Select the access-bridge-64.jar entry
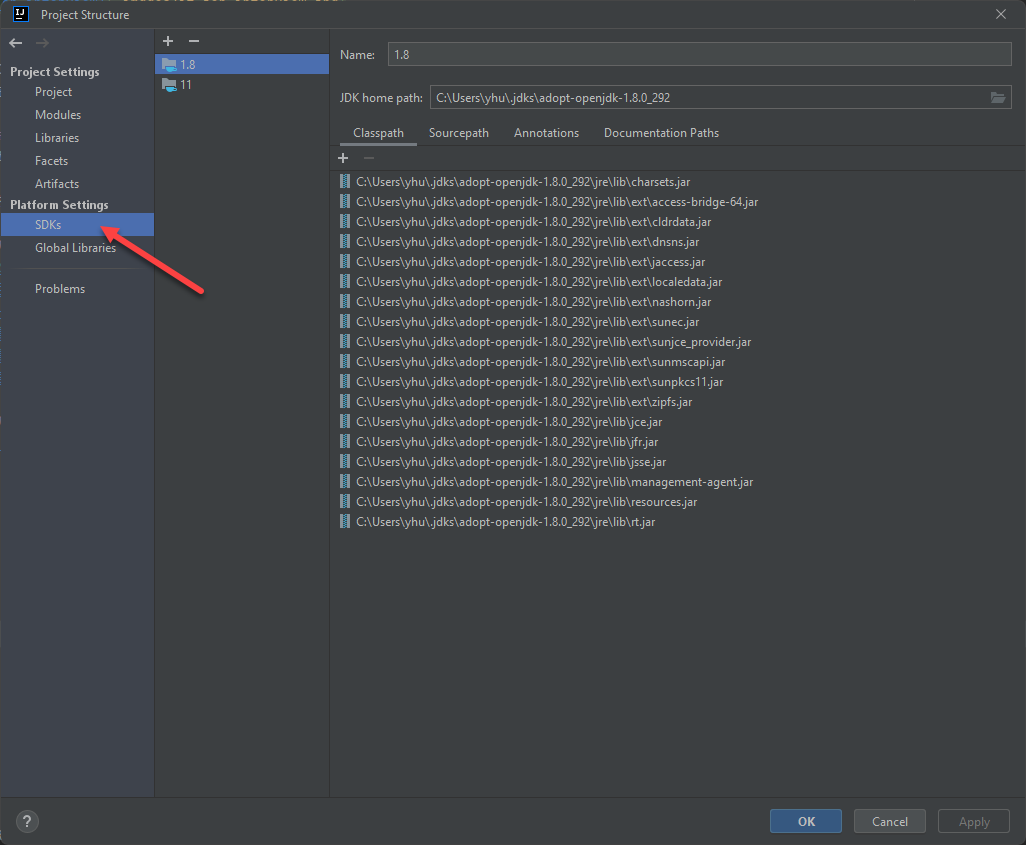The height and width of the screenshot is (845, 1026). point(549,202)
